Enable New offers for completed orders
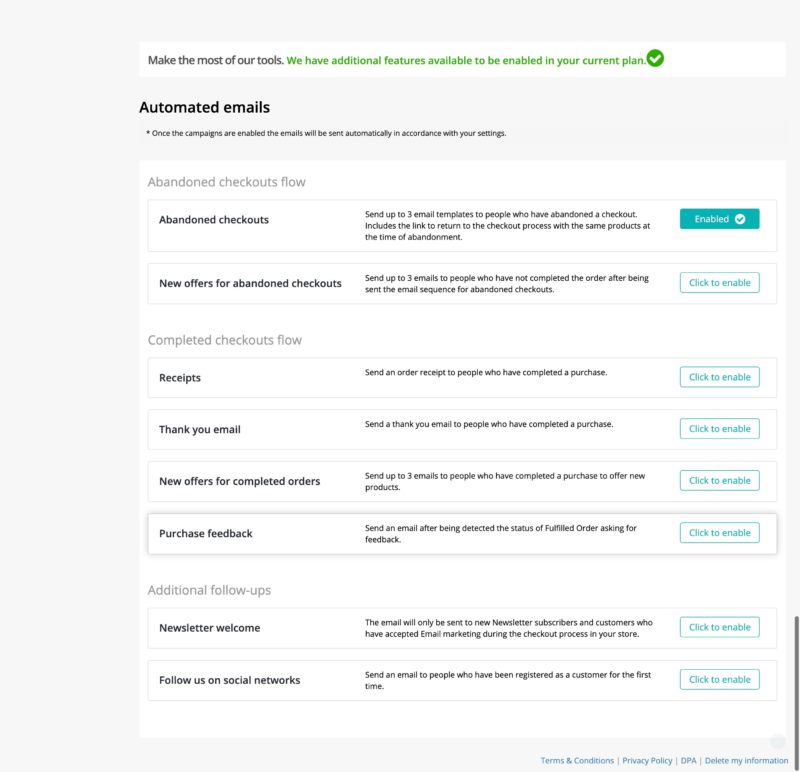The width and height of the screenshot is (800, 772). tap(719, 481)
